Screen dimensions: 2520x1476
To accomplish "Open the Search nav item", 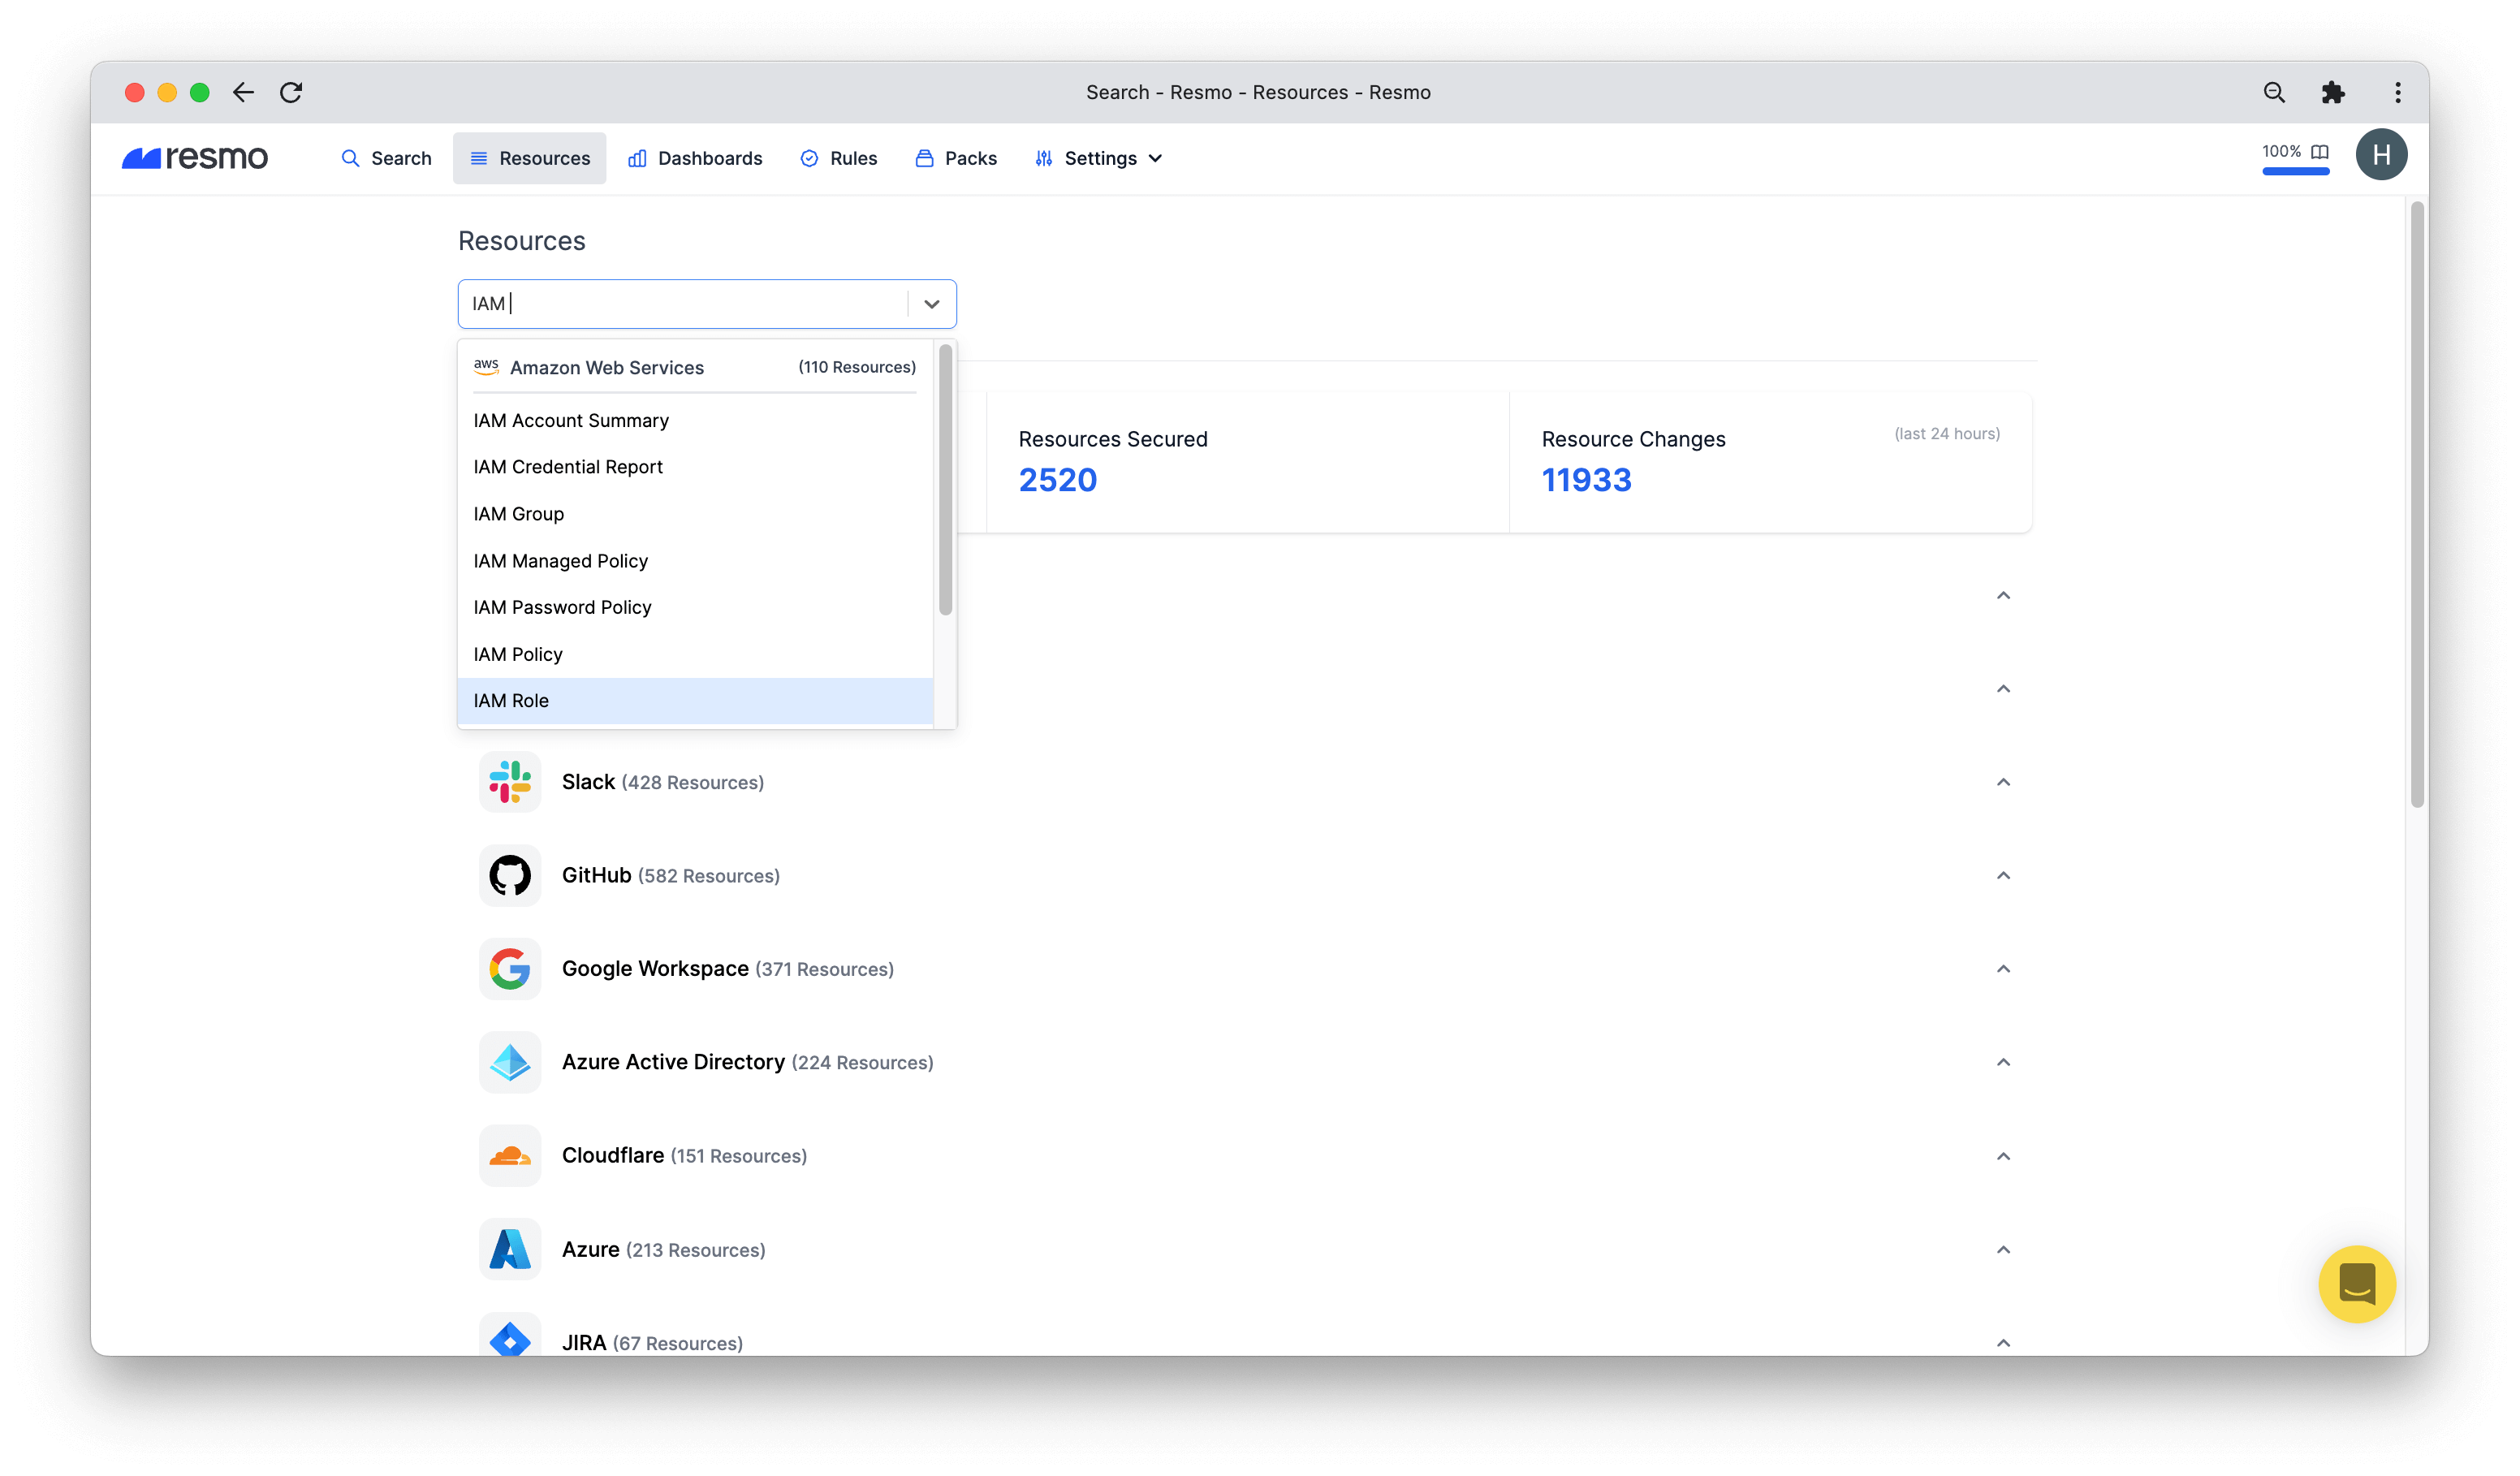I will [386, 158].
